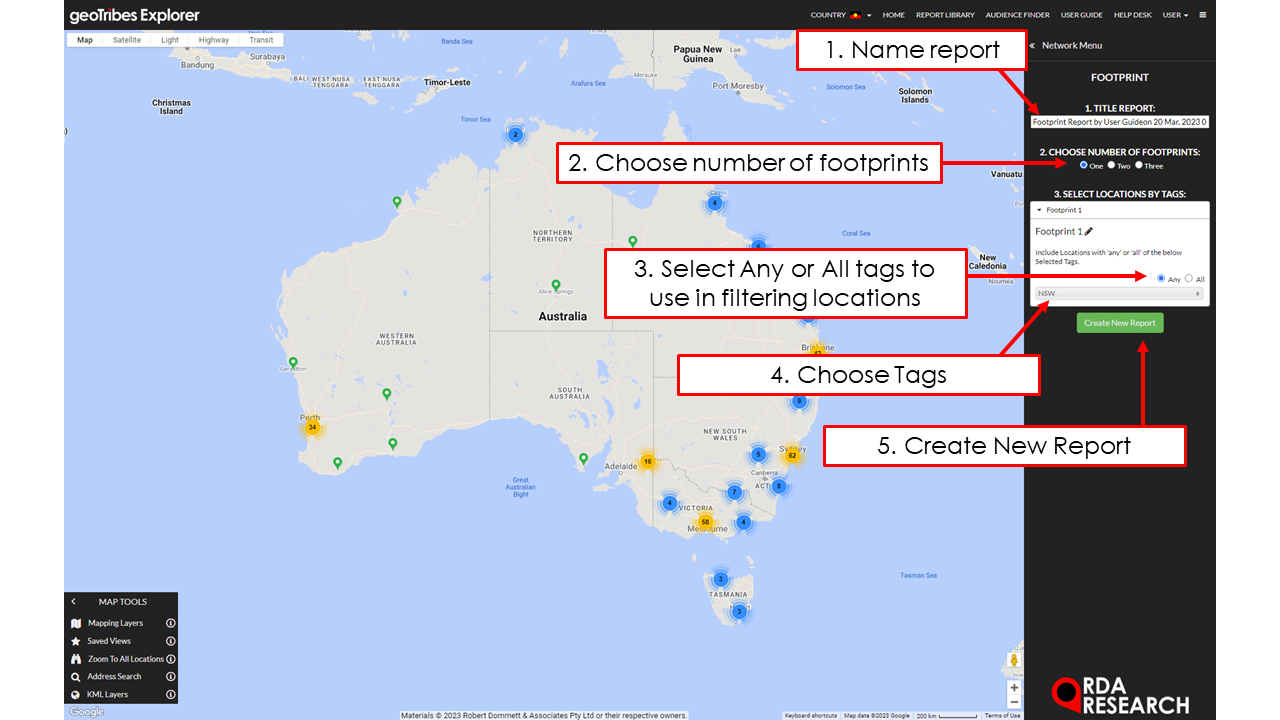Open the KML Layers tool

click(108, 694)
